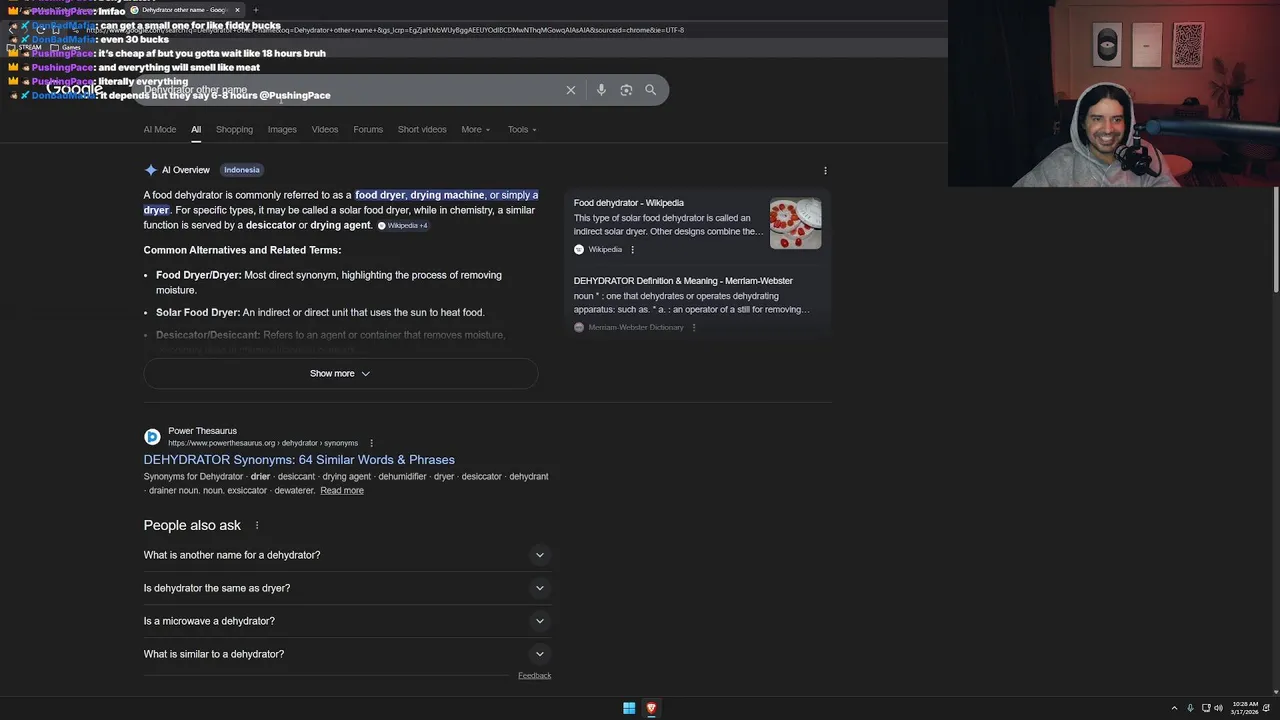Open the clock showing 10:28 AM

(1245, 708)
